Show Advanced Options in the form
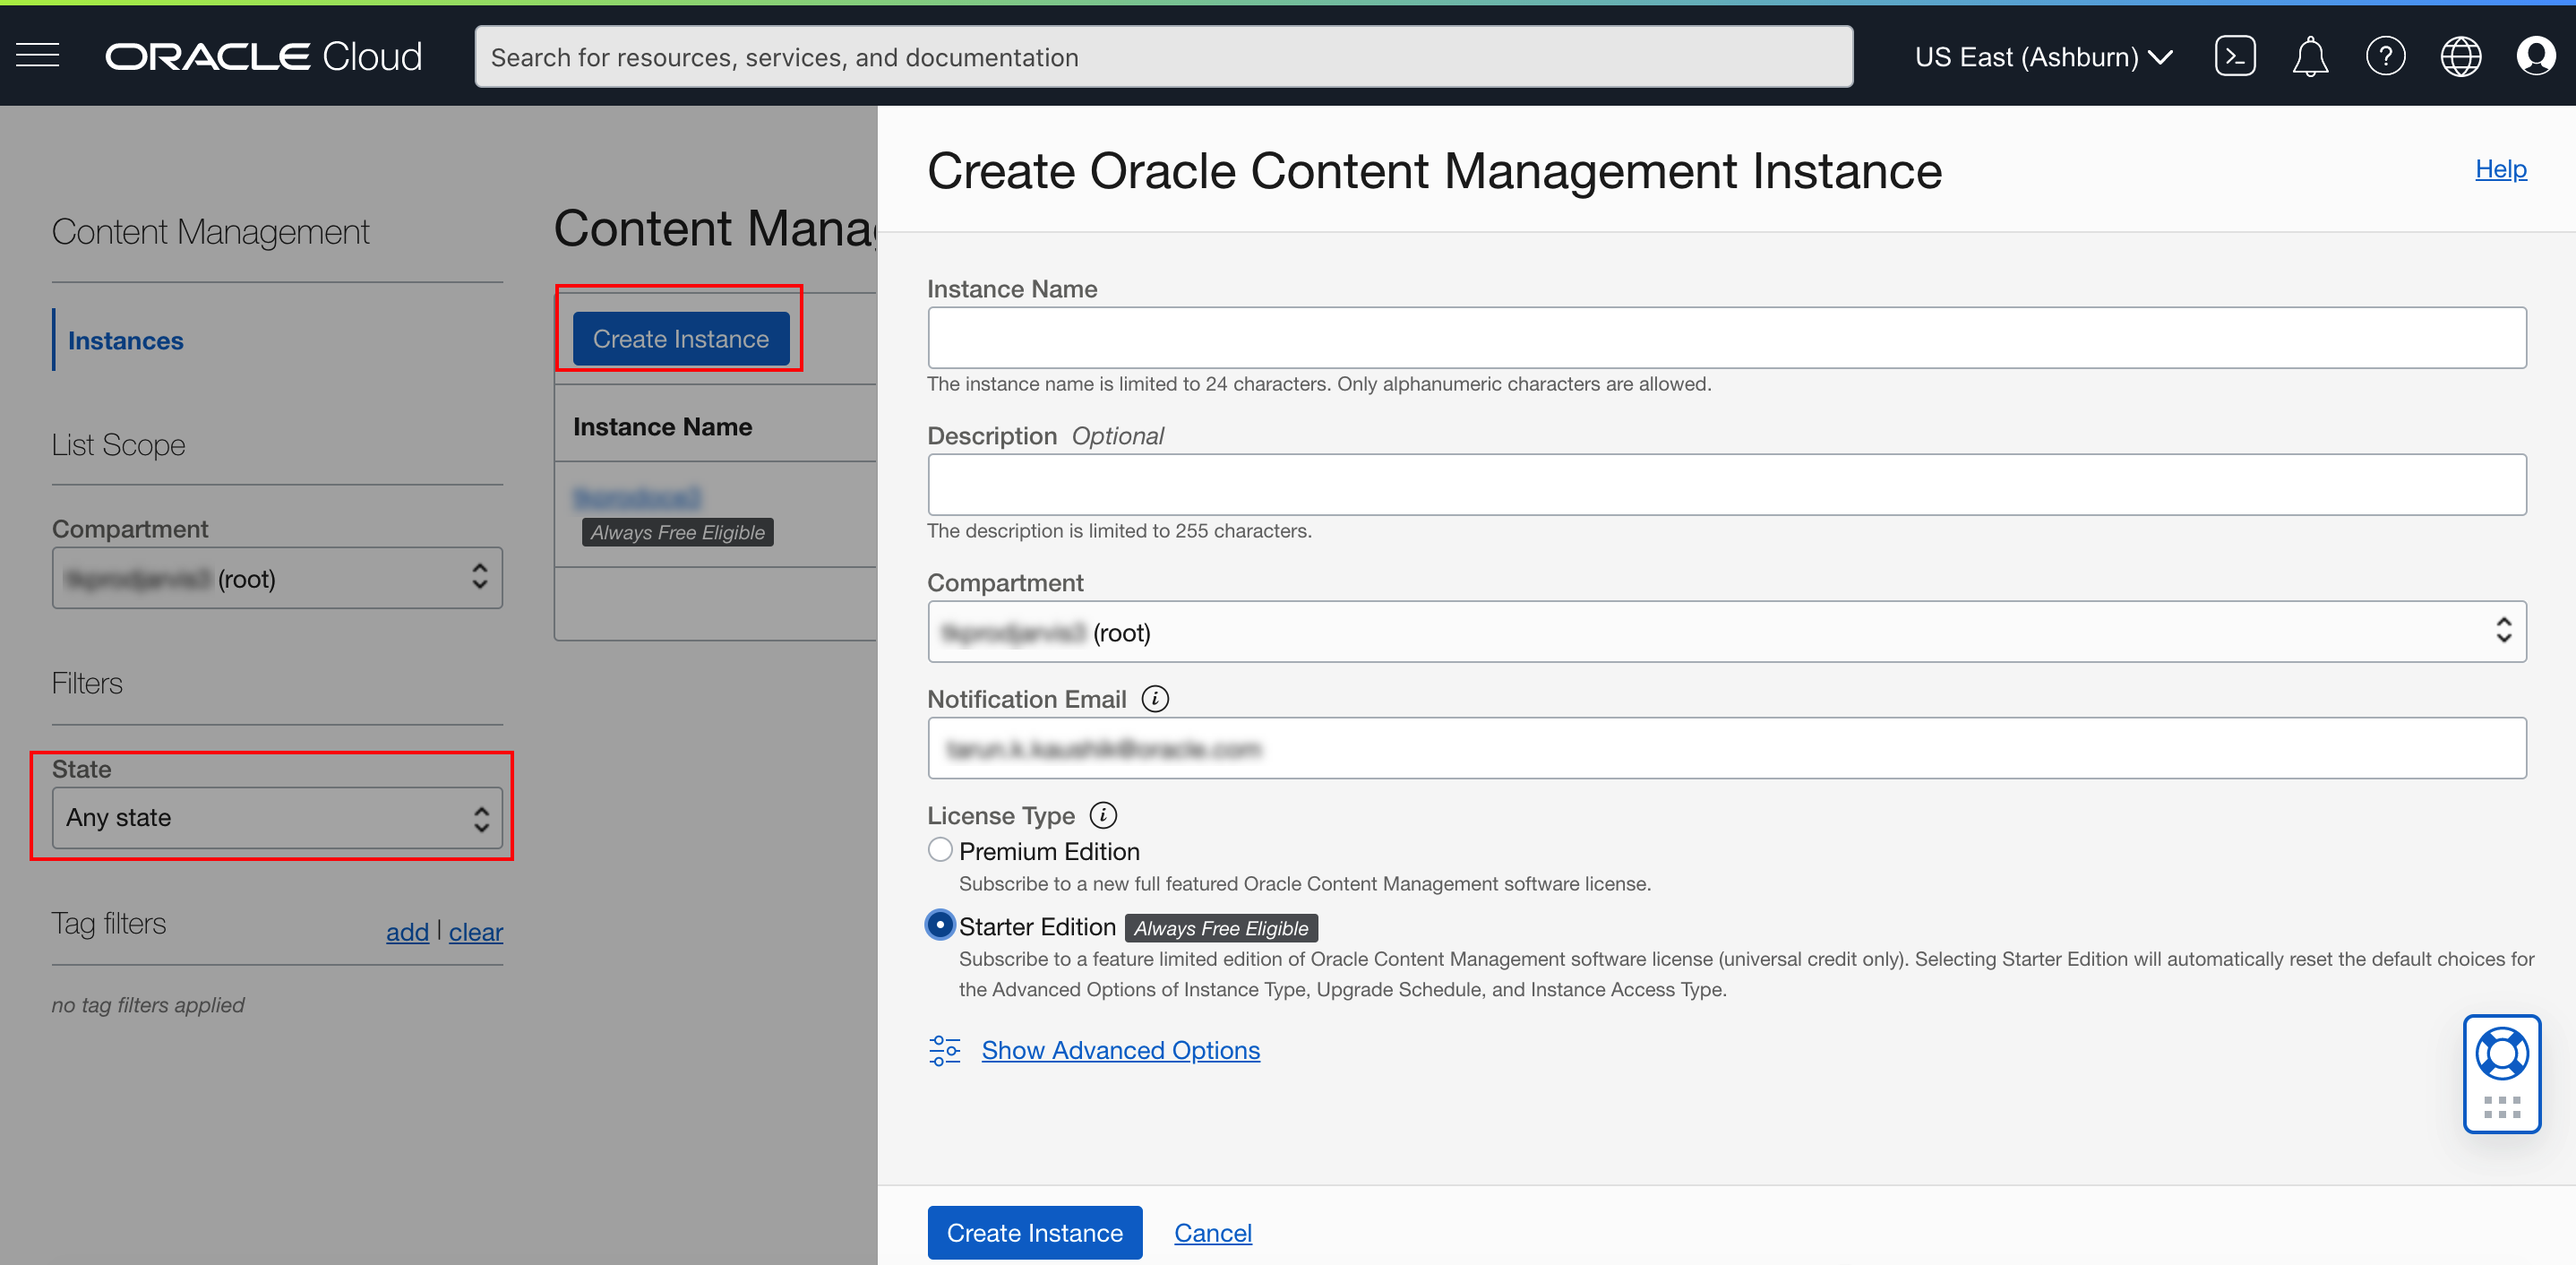 tap(1120, 1050)
